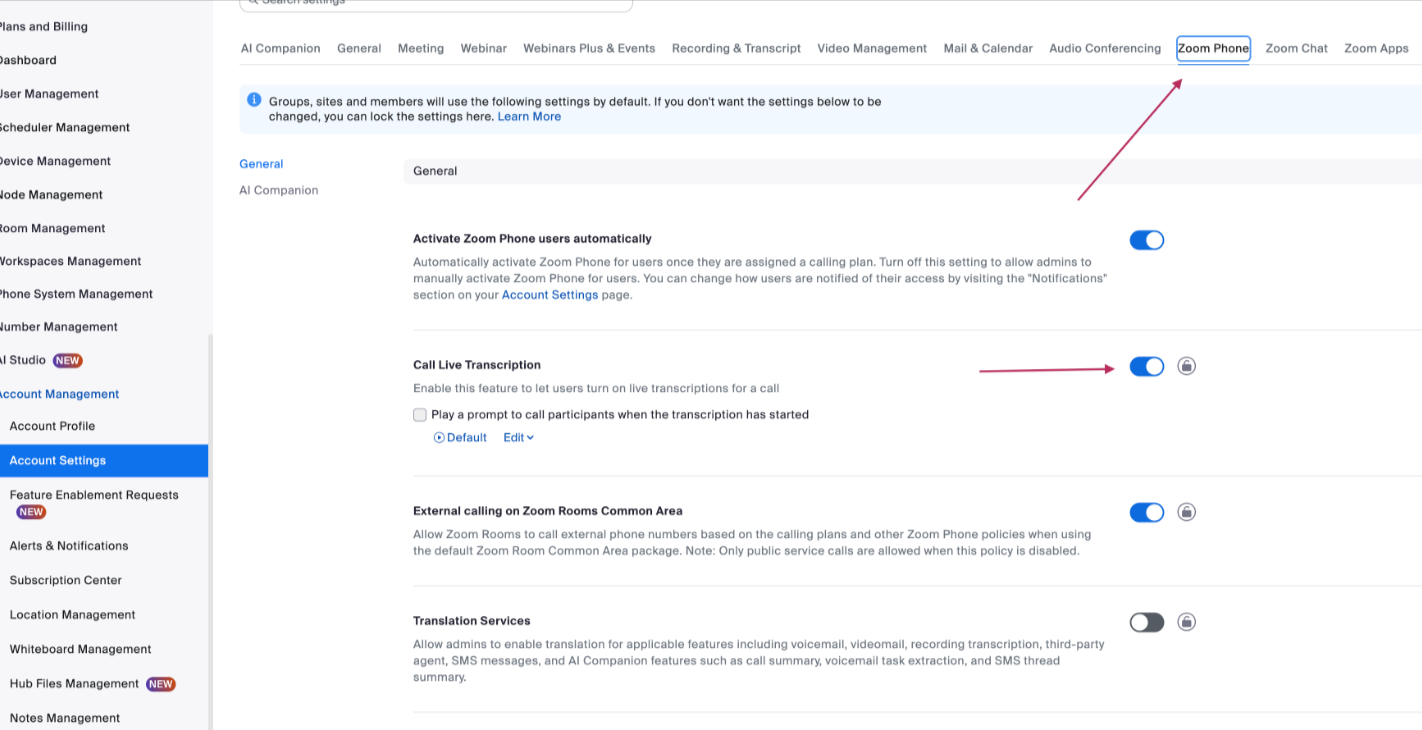Open Plans and Billing in the sidebar
This screenshot has height=730, width=1422.
pos(42,26)
